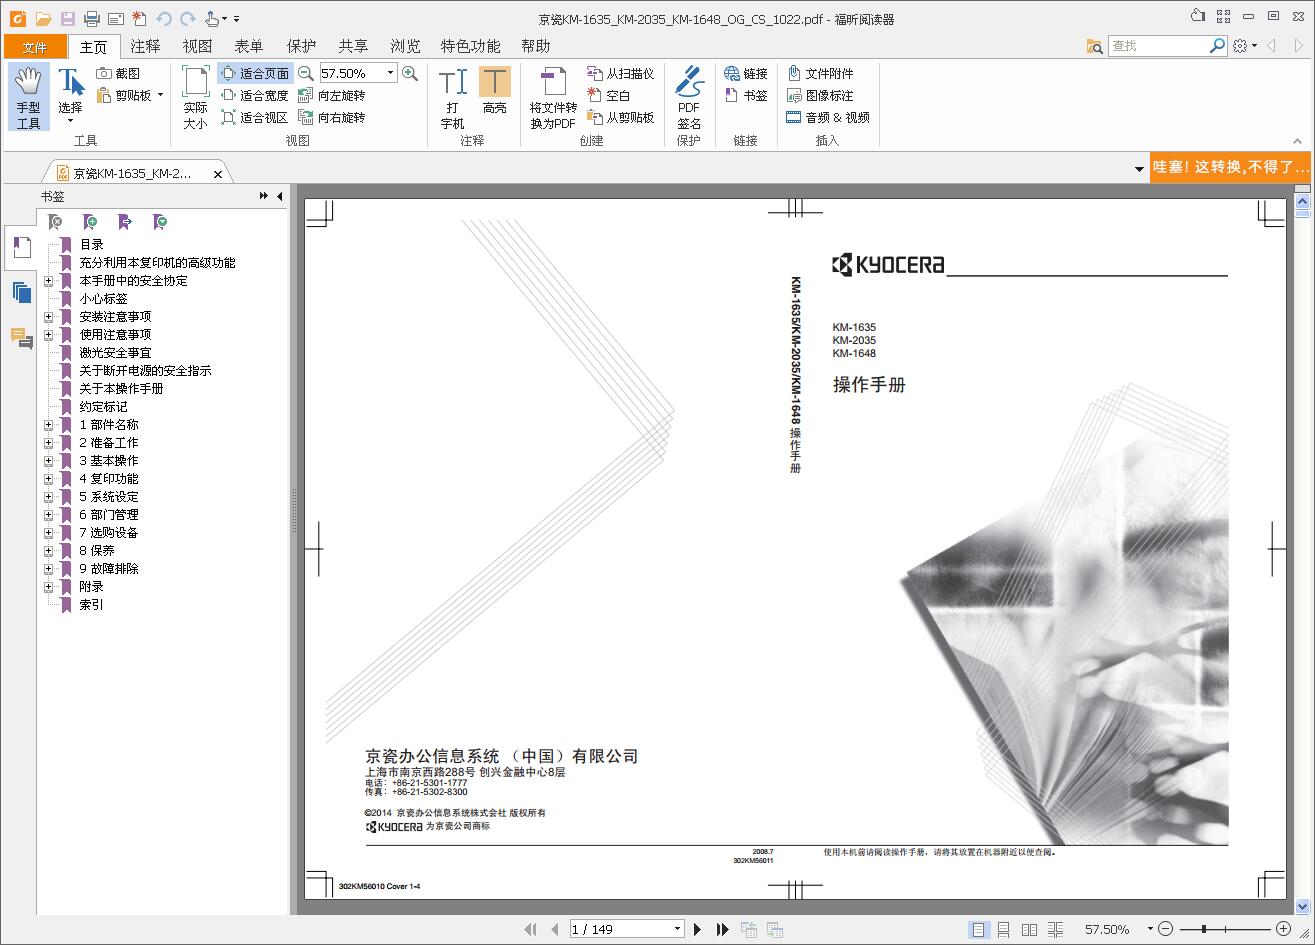Insert Image Annotation (图像标注)

(x=820, y=95)
